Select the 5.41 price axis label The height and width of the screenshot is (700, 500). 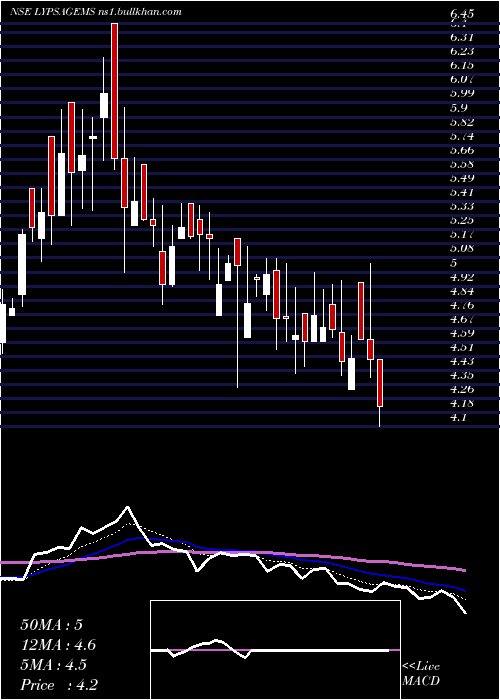click(462, 193)
